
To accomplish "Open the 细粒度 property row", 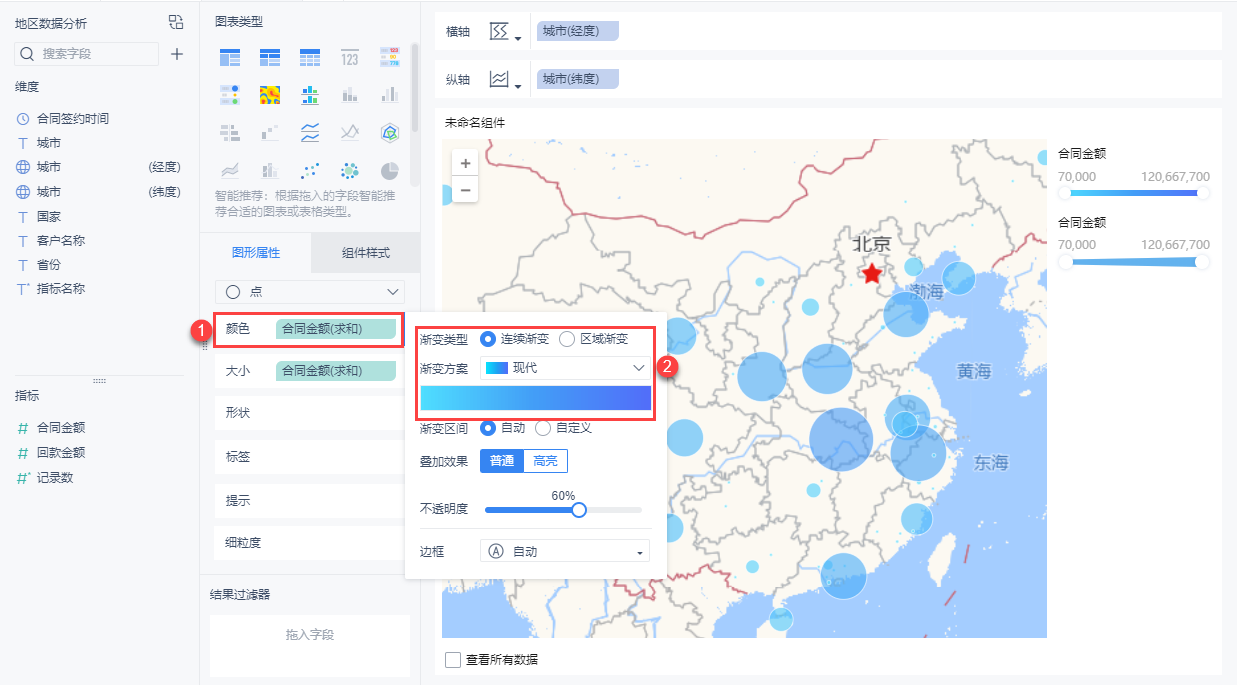I will (x=309, y=543).
